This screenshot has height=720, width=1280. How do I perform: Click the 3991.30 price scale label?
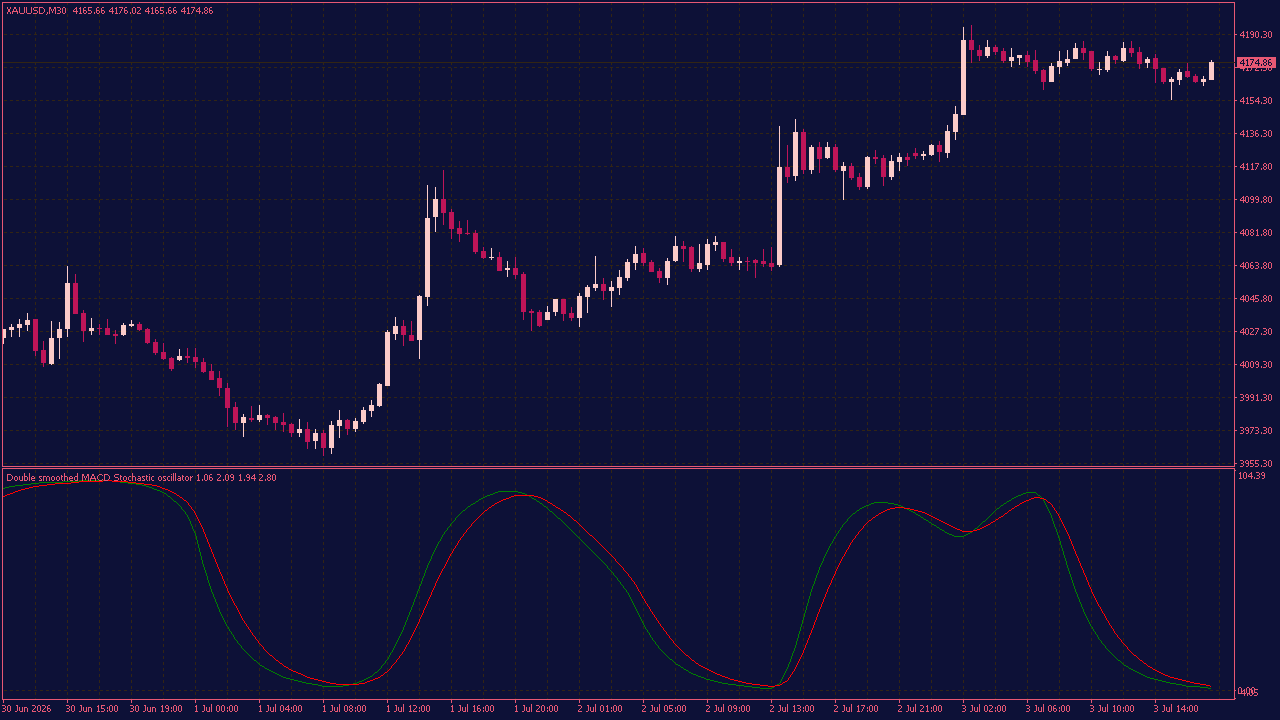point(1256,398)
